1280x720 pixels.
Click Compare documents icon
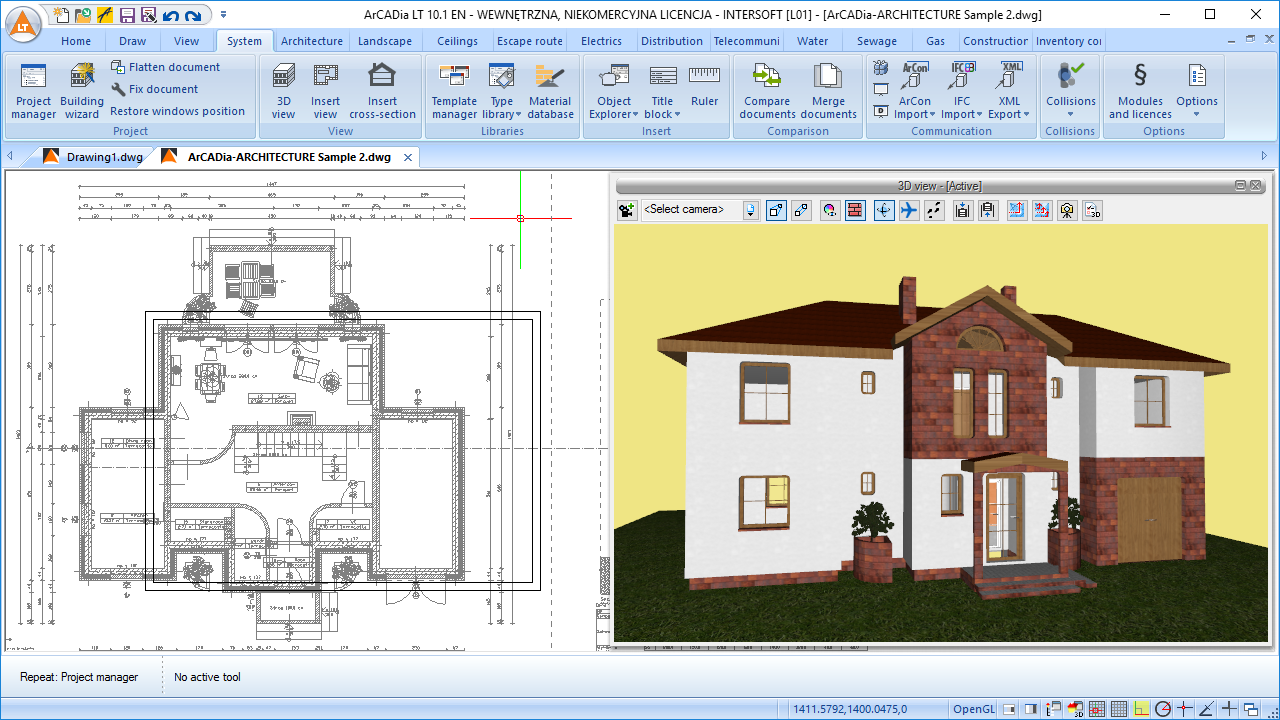click(767, 90)
